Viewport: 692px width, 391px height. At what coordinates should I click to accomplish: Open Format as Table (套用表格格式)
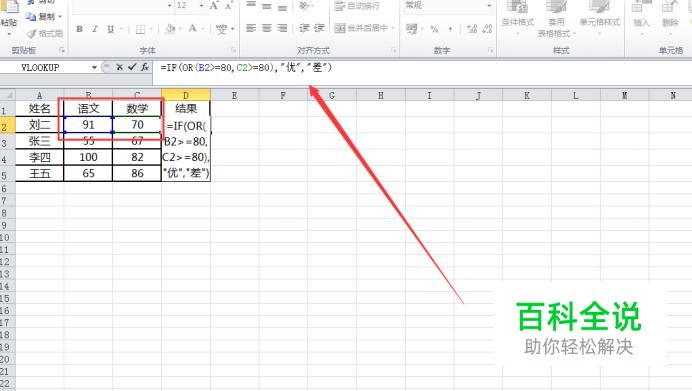(556, 19)
